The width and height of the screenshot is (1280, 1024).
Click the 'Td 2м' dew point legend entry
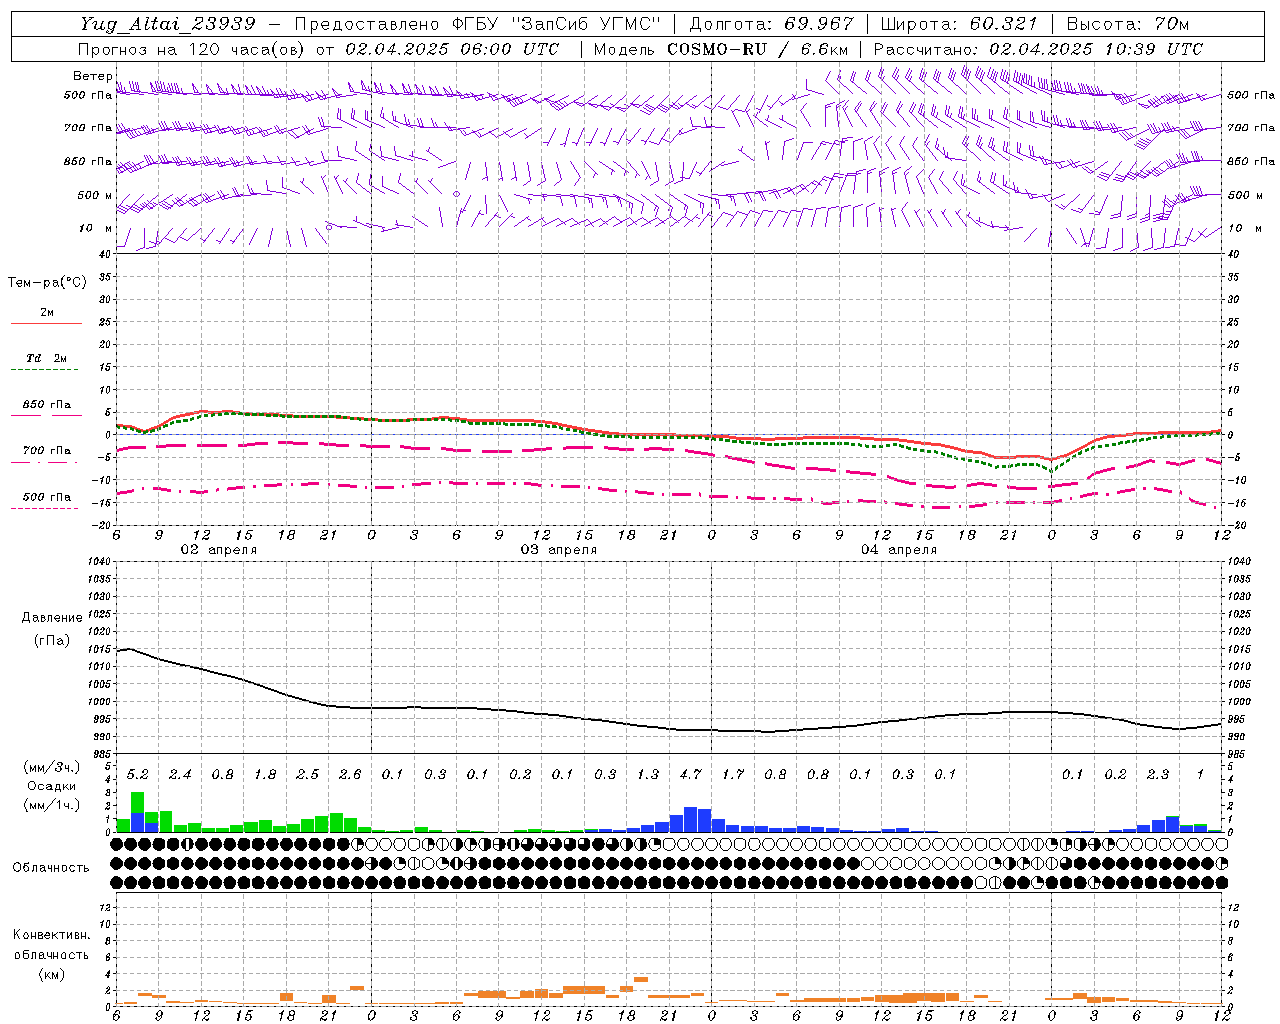[x=47, y=358]
